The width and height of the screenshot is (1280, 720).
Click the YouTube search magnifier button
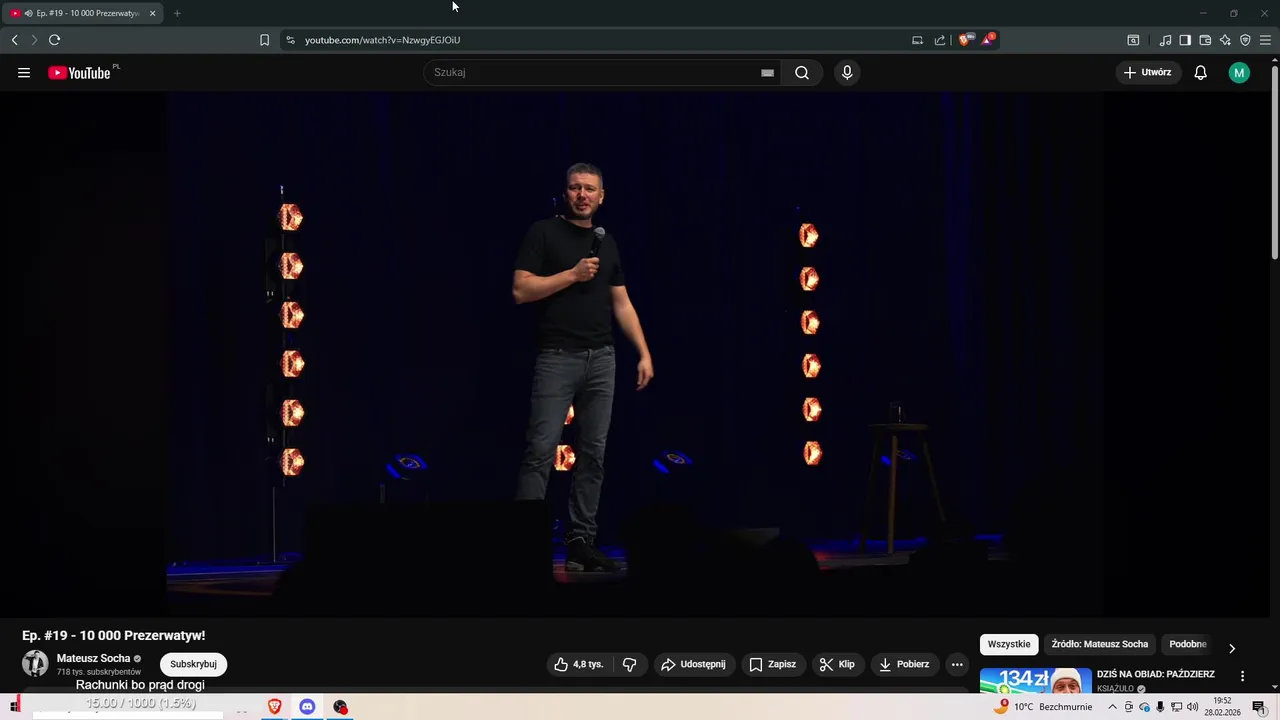[802, 72]
